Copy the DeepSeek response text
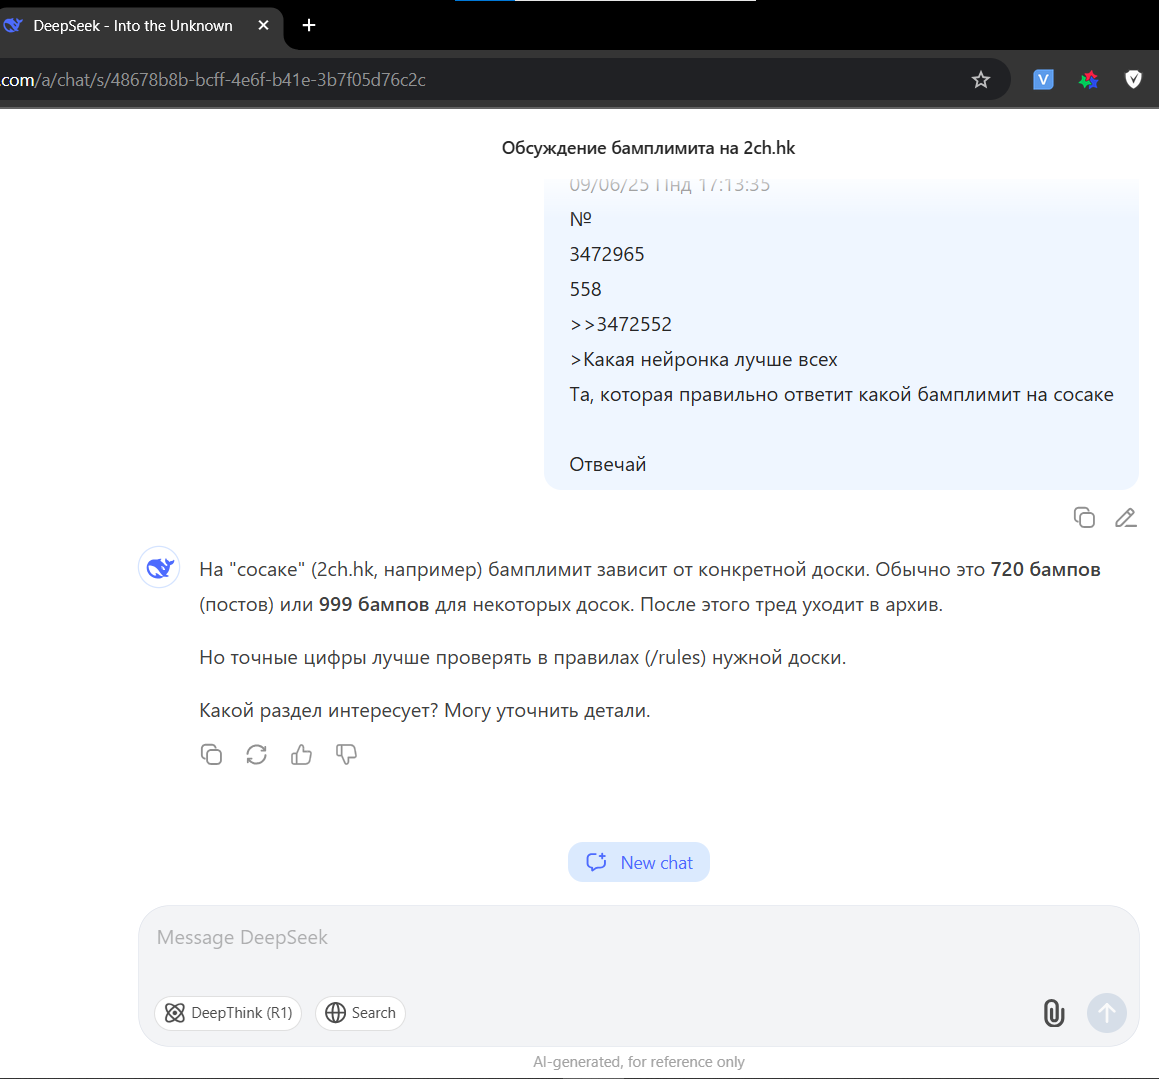The height and width of the screenshot is (1079, 1159). pyautogui.click(x=211, y=755)
